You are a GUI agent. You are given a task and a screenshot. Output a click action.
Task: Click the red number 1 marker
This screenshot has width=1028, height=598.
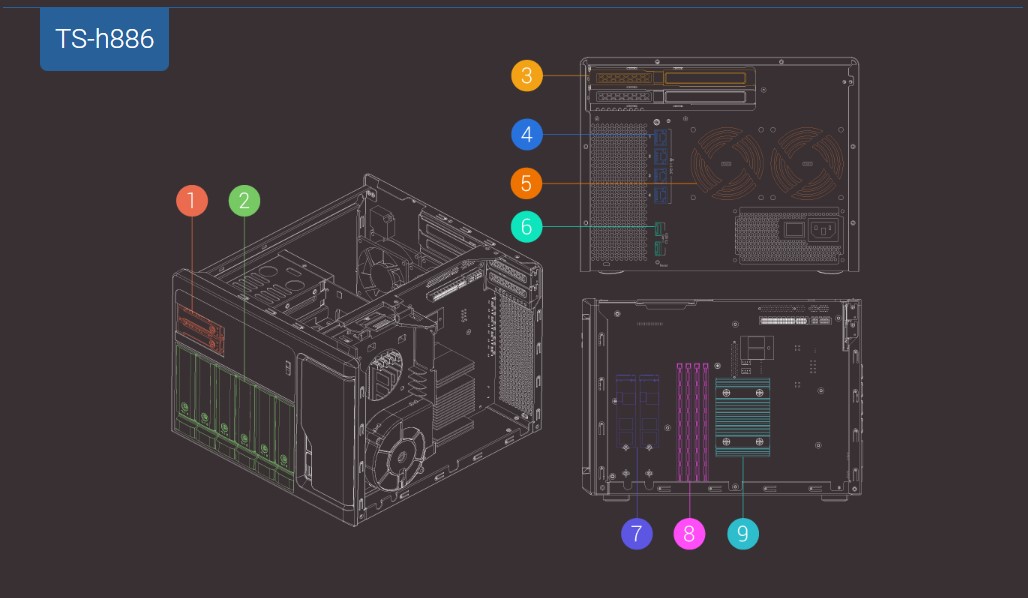pos(191,201)
